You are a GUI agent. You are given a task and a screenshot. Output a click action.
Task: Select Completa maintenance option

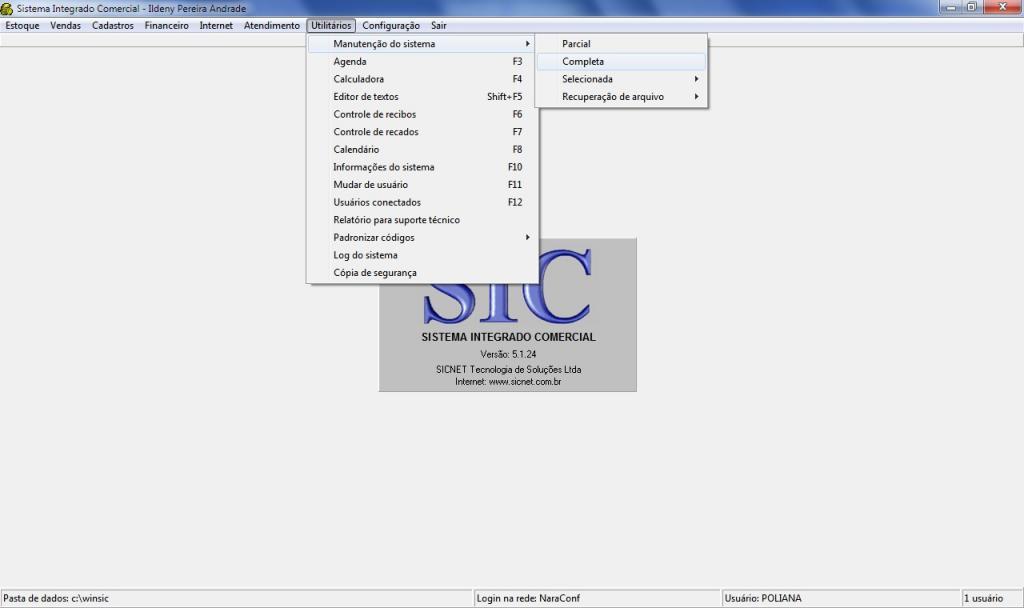coord(621,61)
